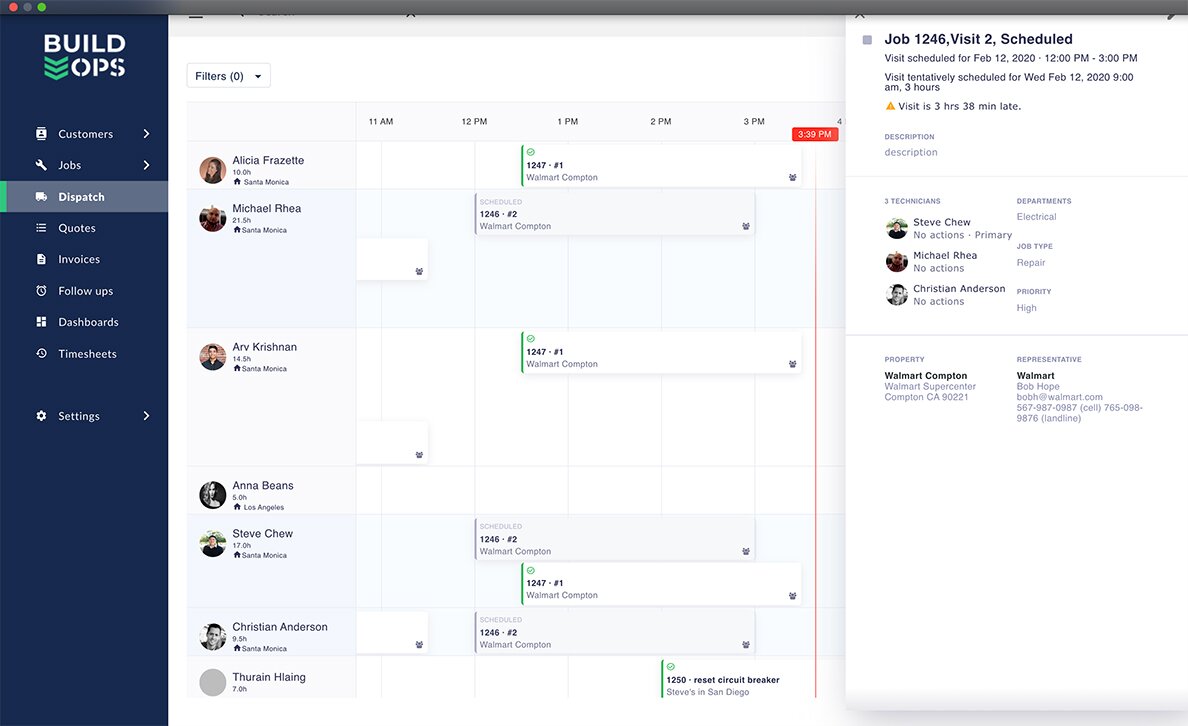Click the Follow ups clock icon
1188x726 pixels.
point(41,290)
